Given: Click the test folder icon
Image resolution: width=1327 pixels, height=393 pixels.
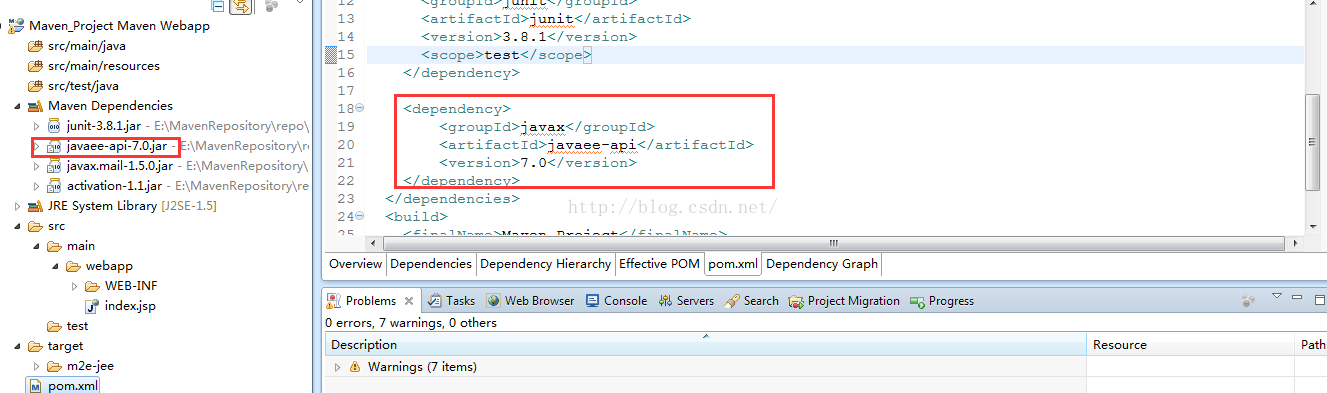Looking at the screenshot, I should 55,326.
